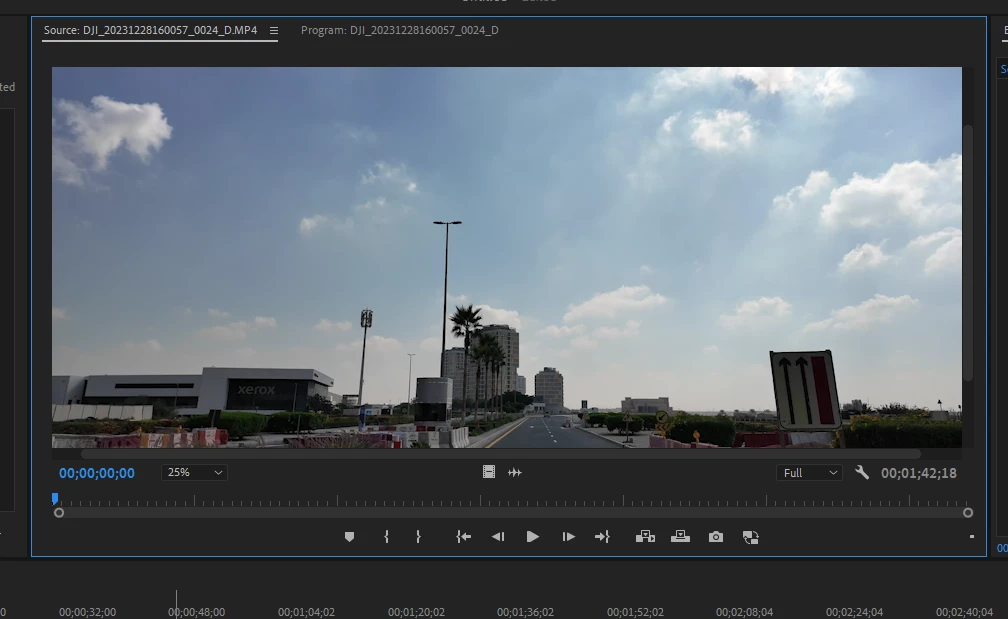Image resolution: width=1008 pixels, height=619 pixels.
Task: Click the source video preview frame
Action: (507, 257)
